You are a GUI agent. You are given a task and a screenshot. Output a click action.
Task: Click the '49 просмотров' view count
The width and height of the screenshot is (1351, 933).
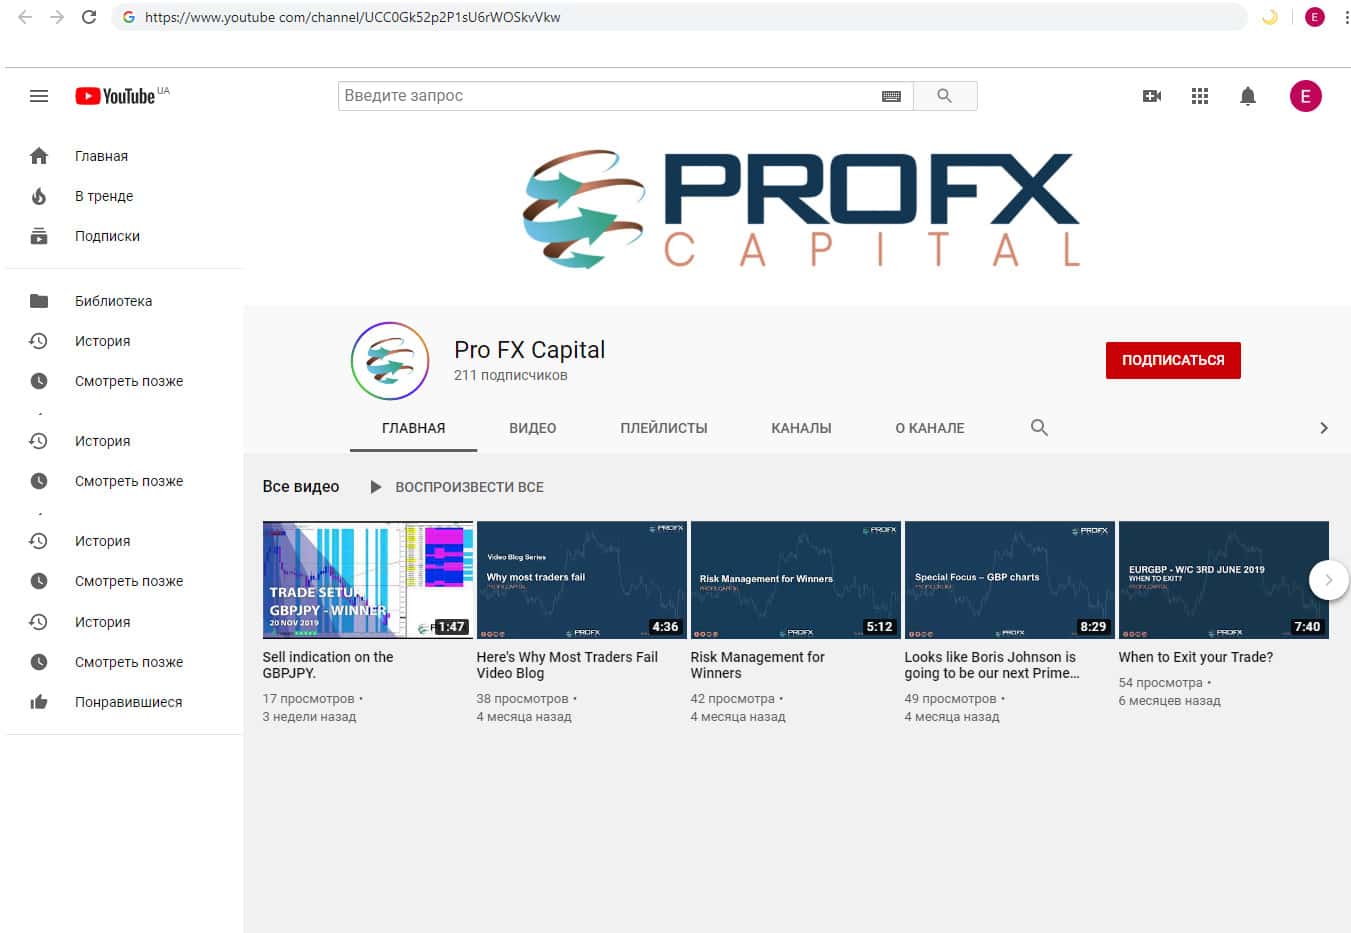tap(950, 699)
